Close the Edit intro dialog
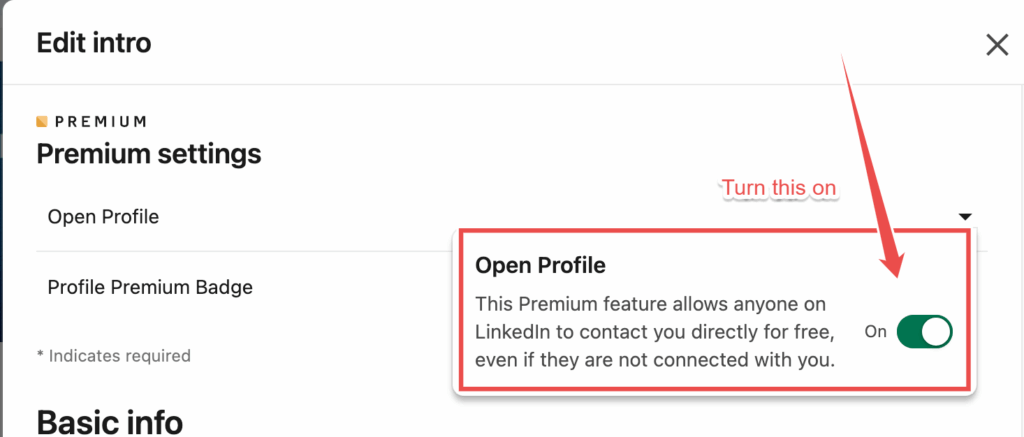 pos(997,45)
